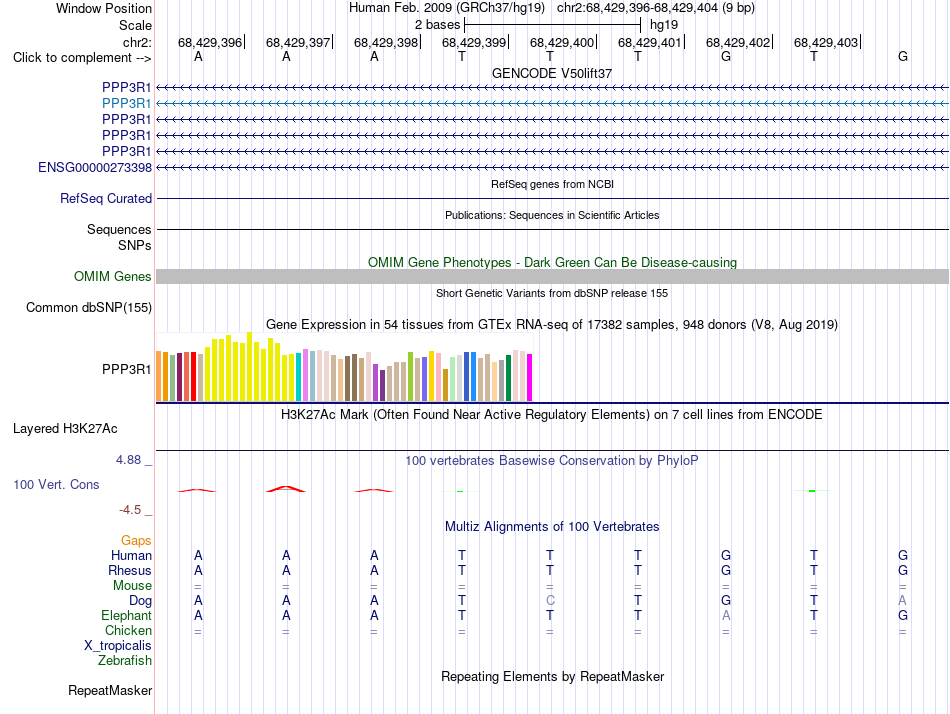Open the light-blue highlighted PPP3R1 transcript label

(126, 104)
